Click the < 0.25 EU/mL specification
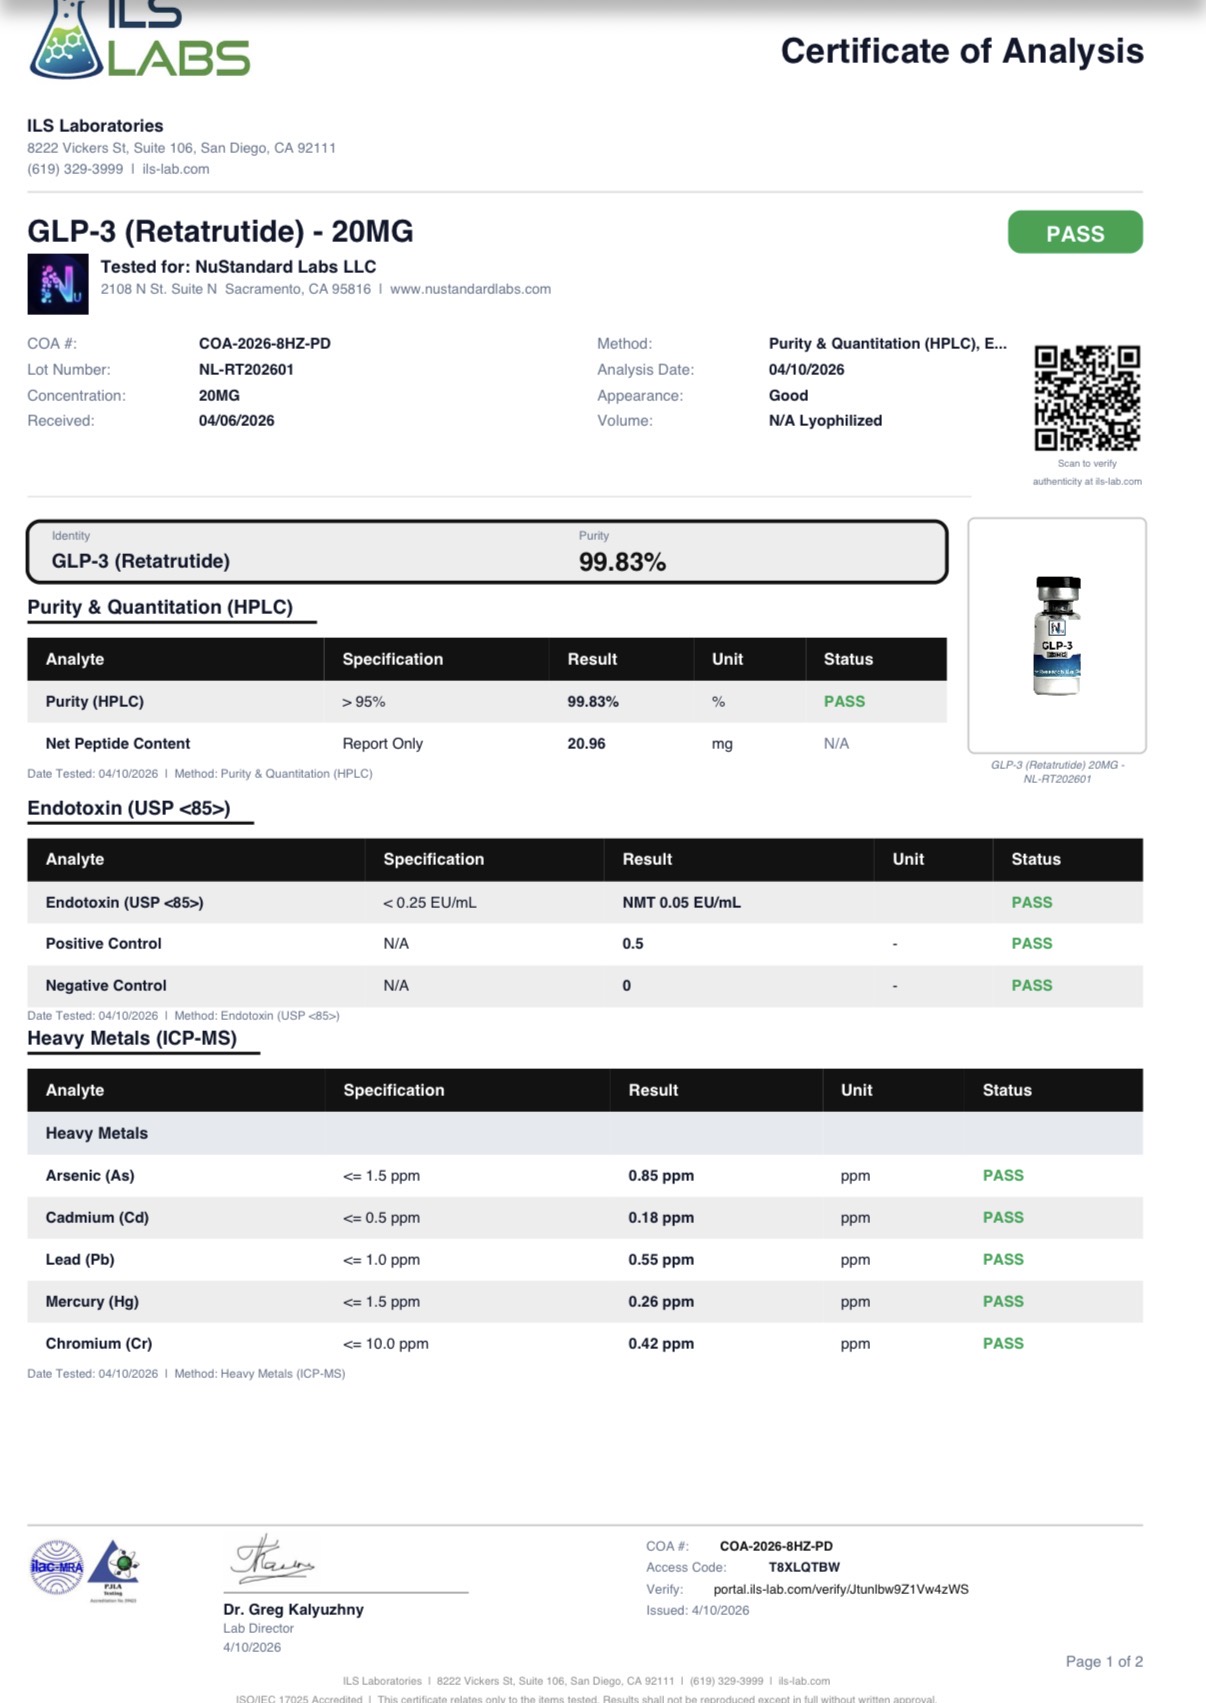The height and width of the screenshot is (1703, 1206). click(430, 902)
